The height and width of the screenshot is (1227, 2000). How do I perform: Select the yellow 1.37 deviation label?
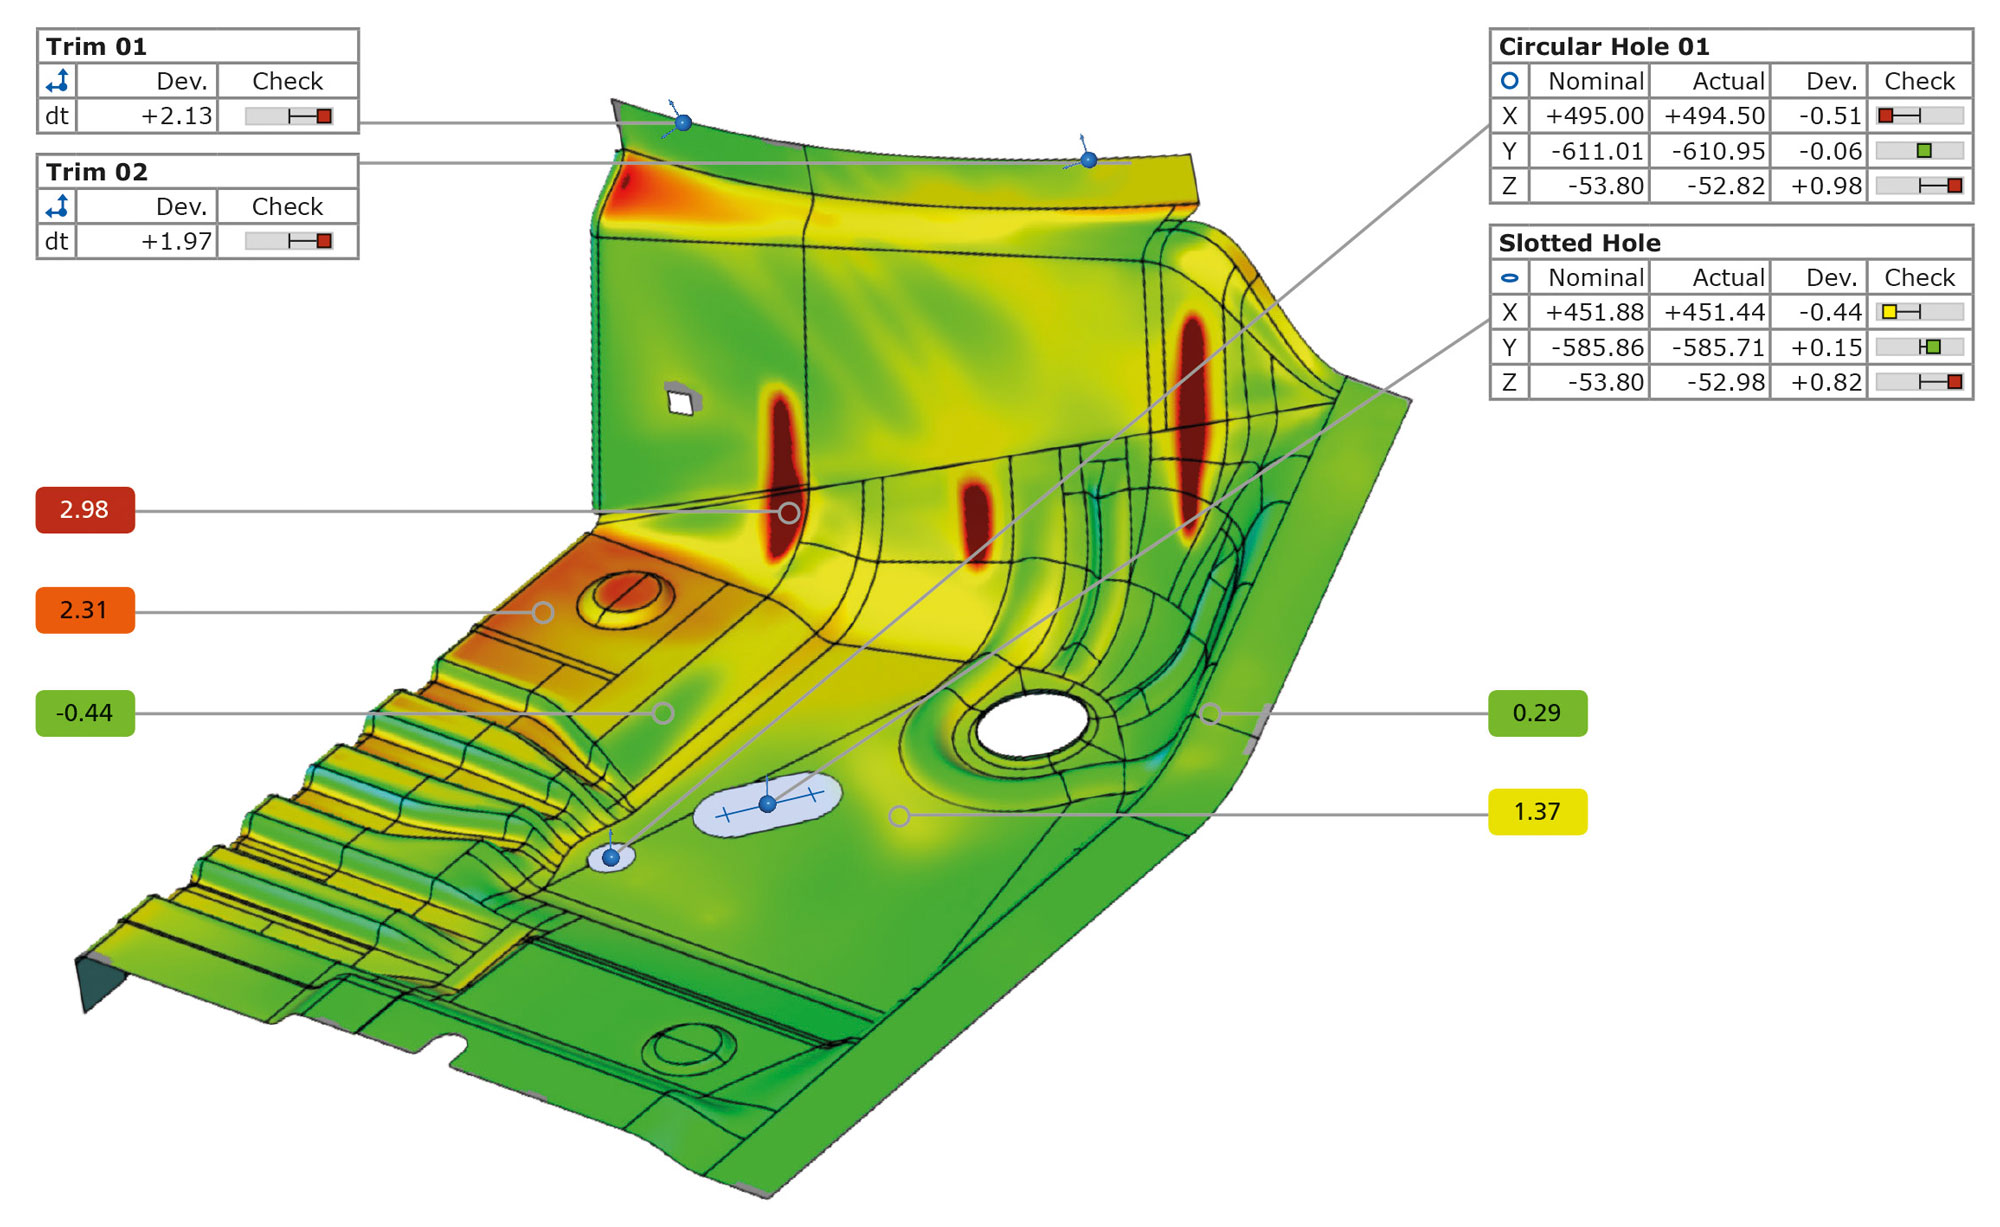1537,812
